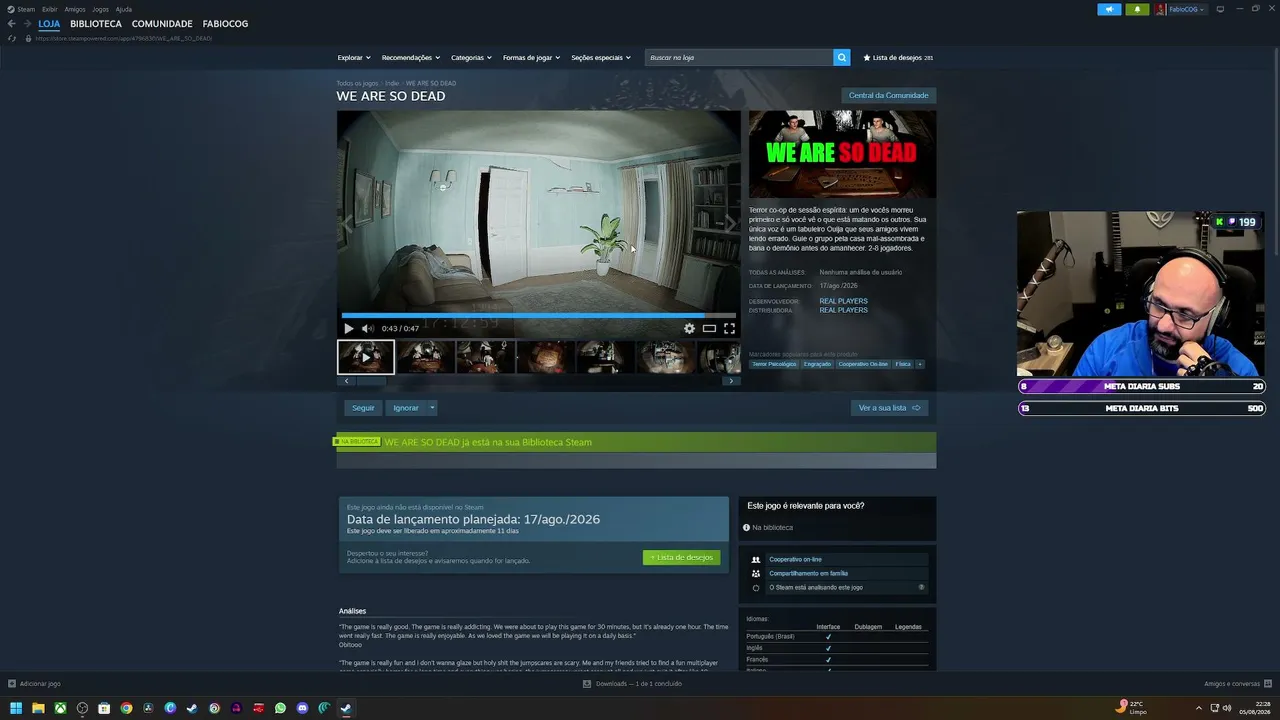Go back with the navigation arrow

pos(11,23)
